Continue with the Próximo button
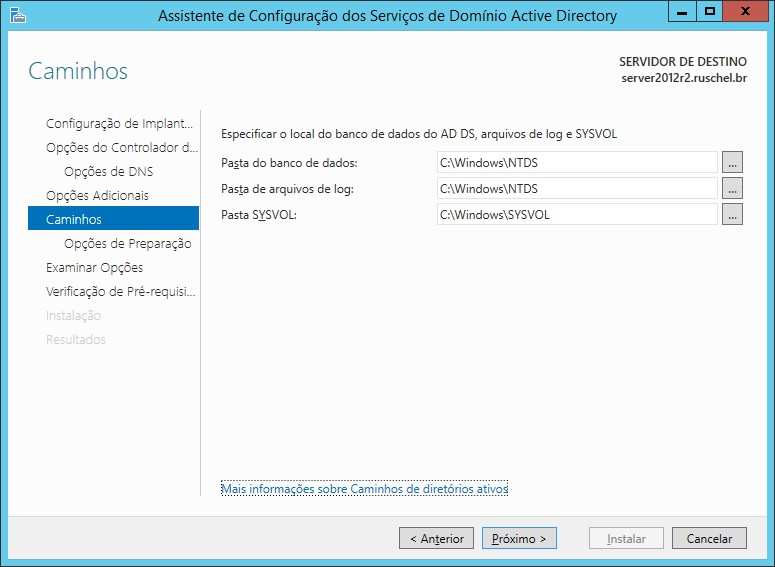This screenshot has width=775, height=567. point(519,538)
